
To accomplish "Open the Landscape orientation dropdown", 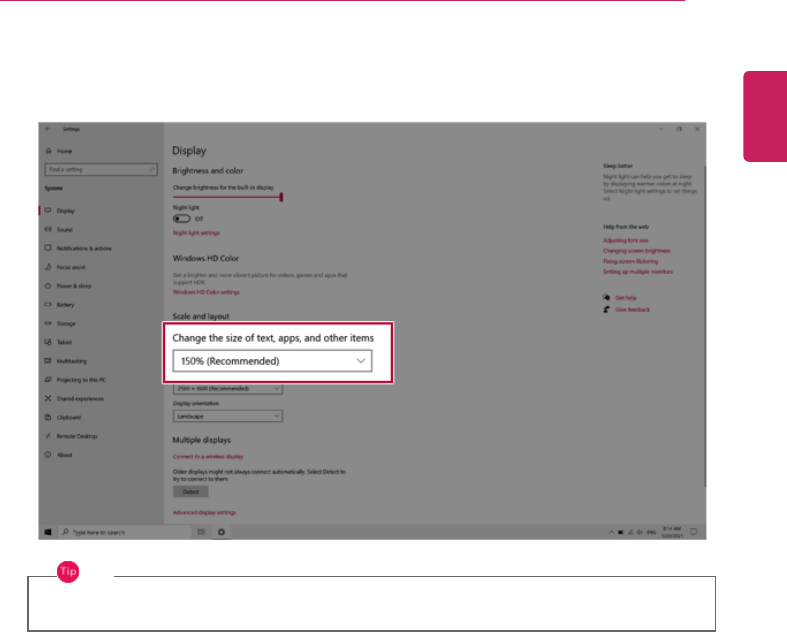I will click(228, 416).
